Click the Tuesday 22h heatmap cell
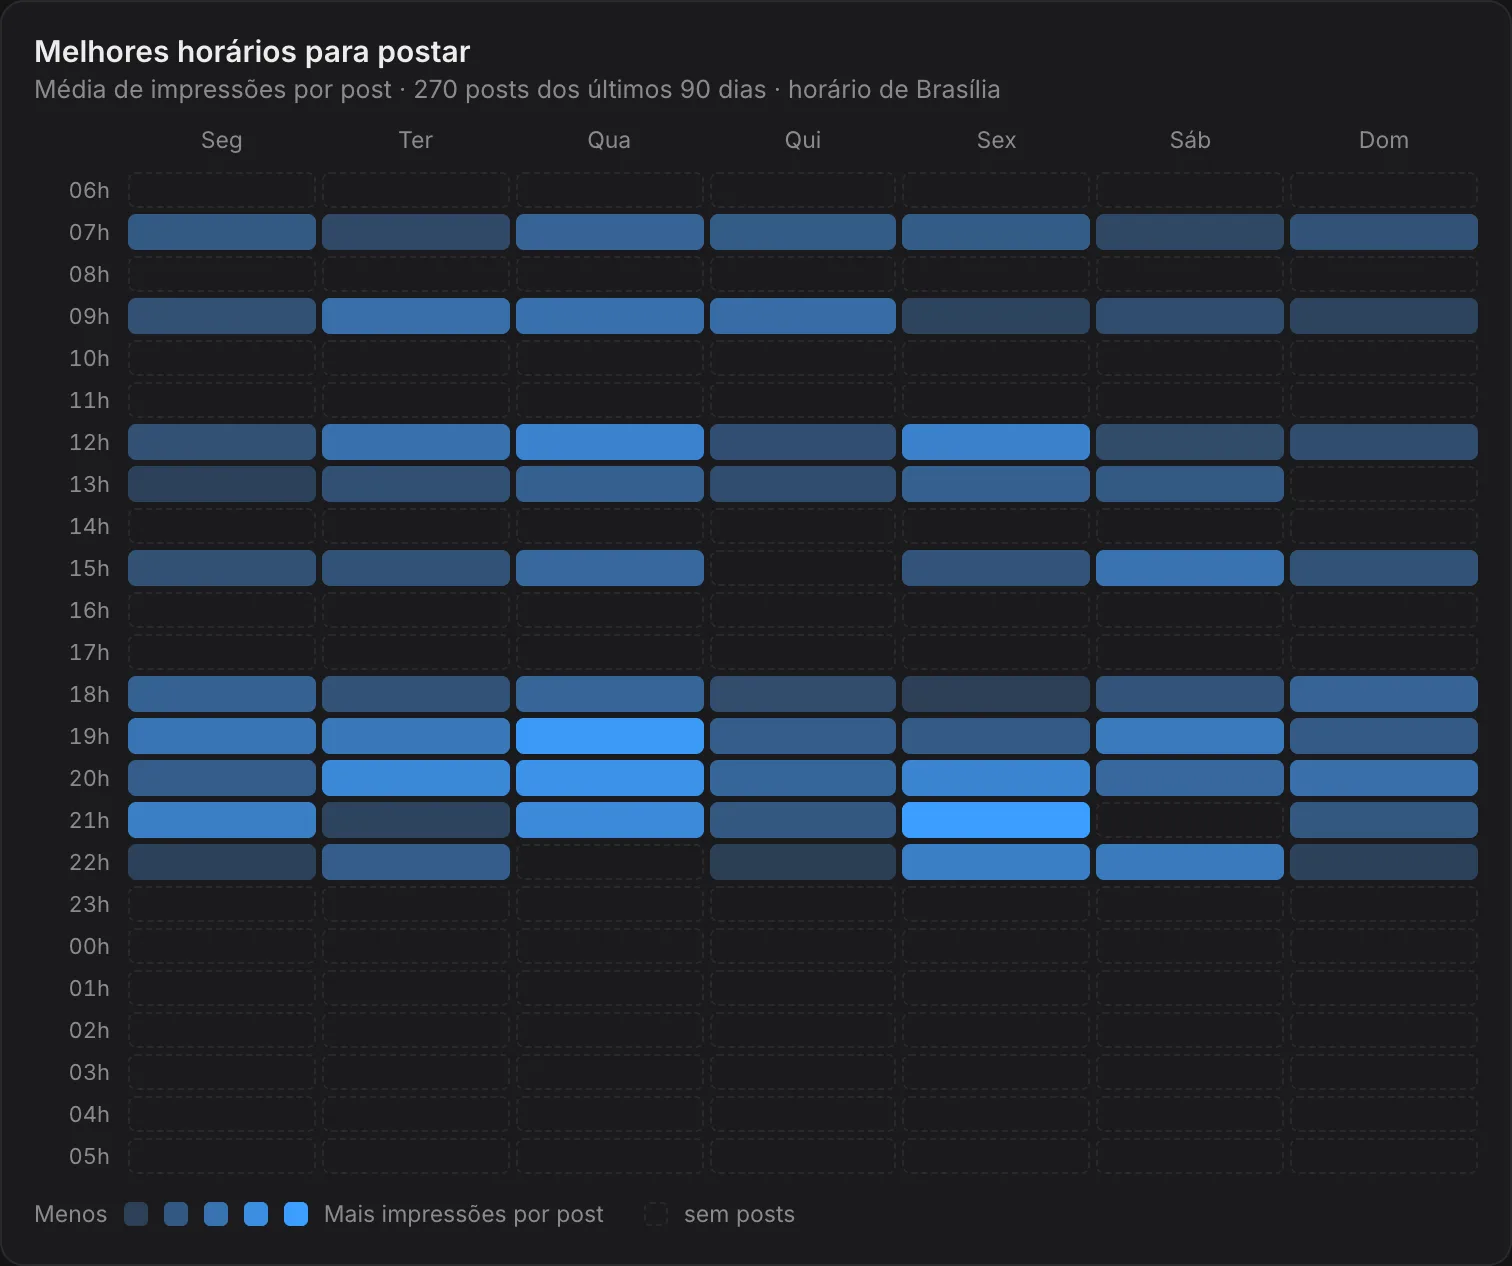This screenshot has width=1512, height=1266. click(416, 862)
